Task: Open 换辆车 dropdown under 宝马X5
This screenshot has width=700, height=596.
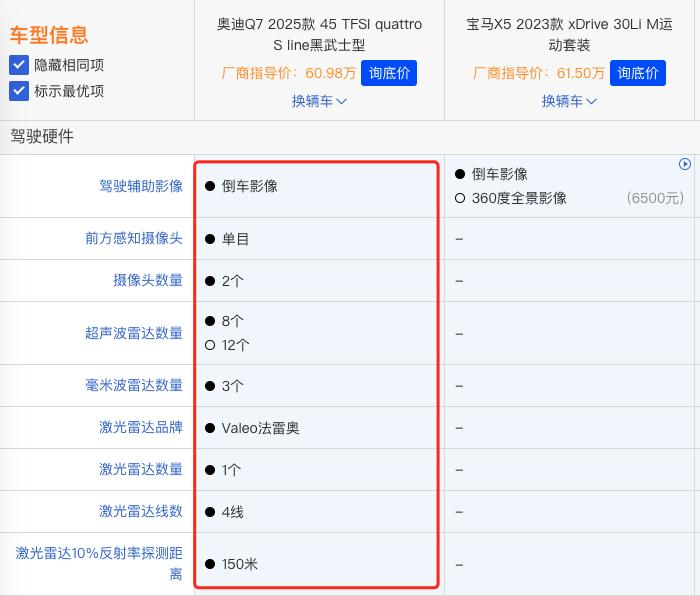Action: coord(569,101)
